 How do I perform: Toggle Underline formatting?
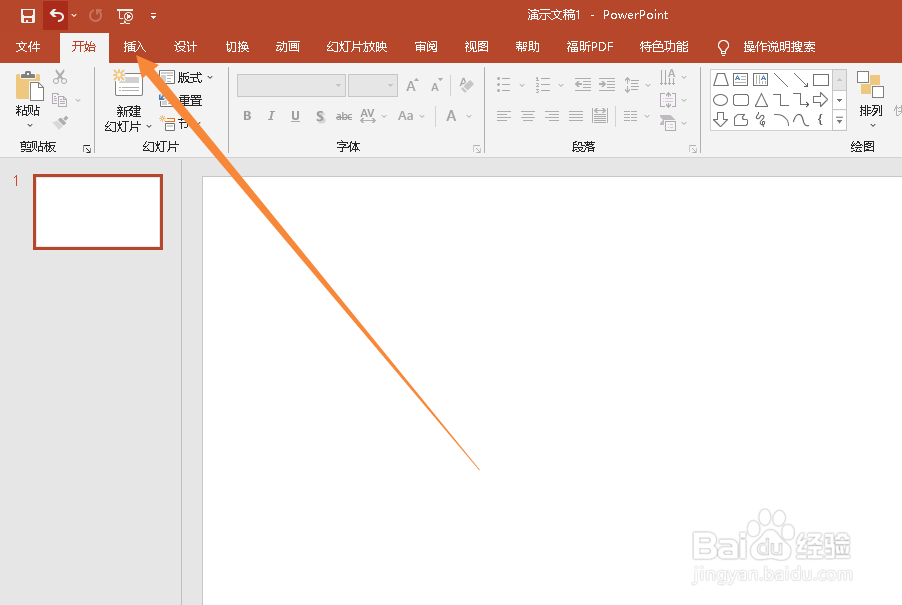click(295, 116)
